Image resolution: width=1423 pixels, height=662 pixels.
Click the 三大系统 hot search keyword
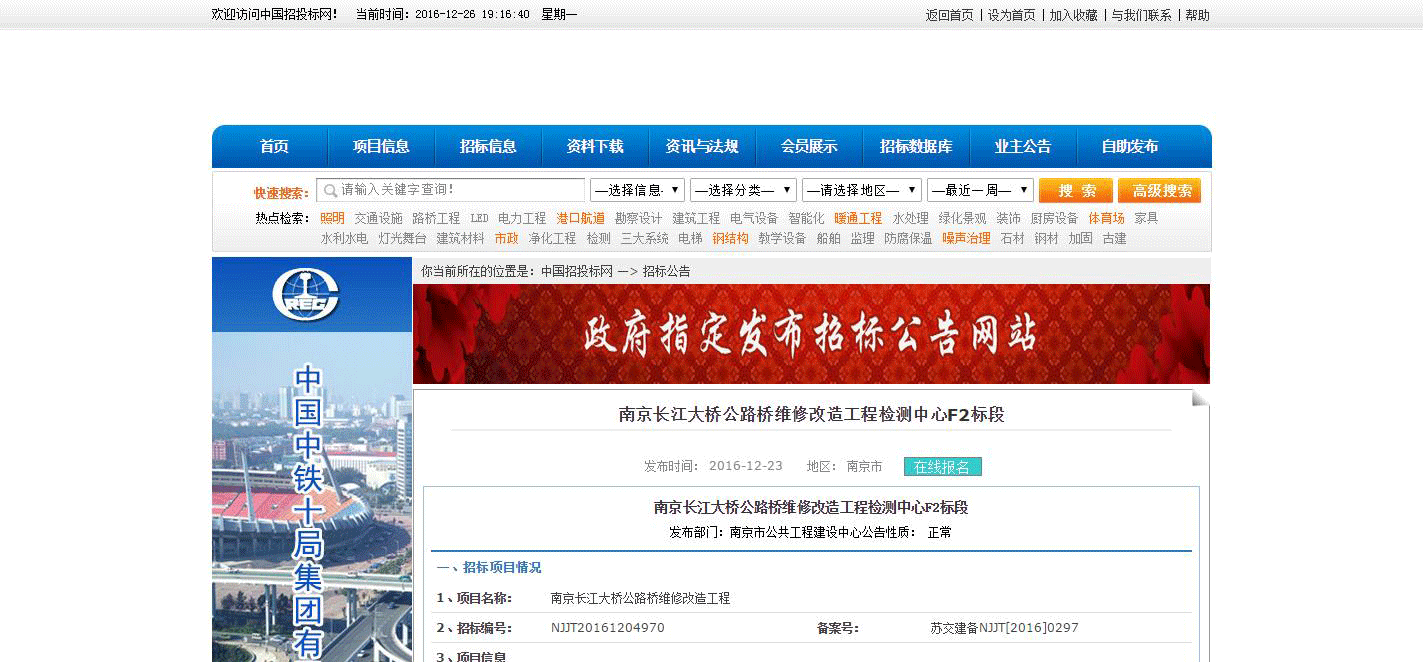point(644,239)
